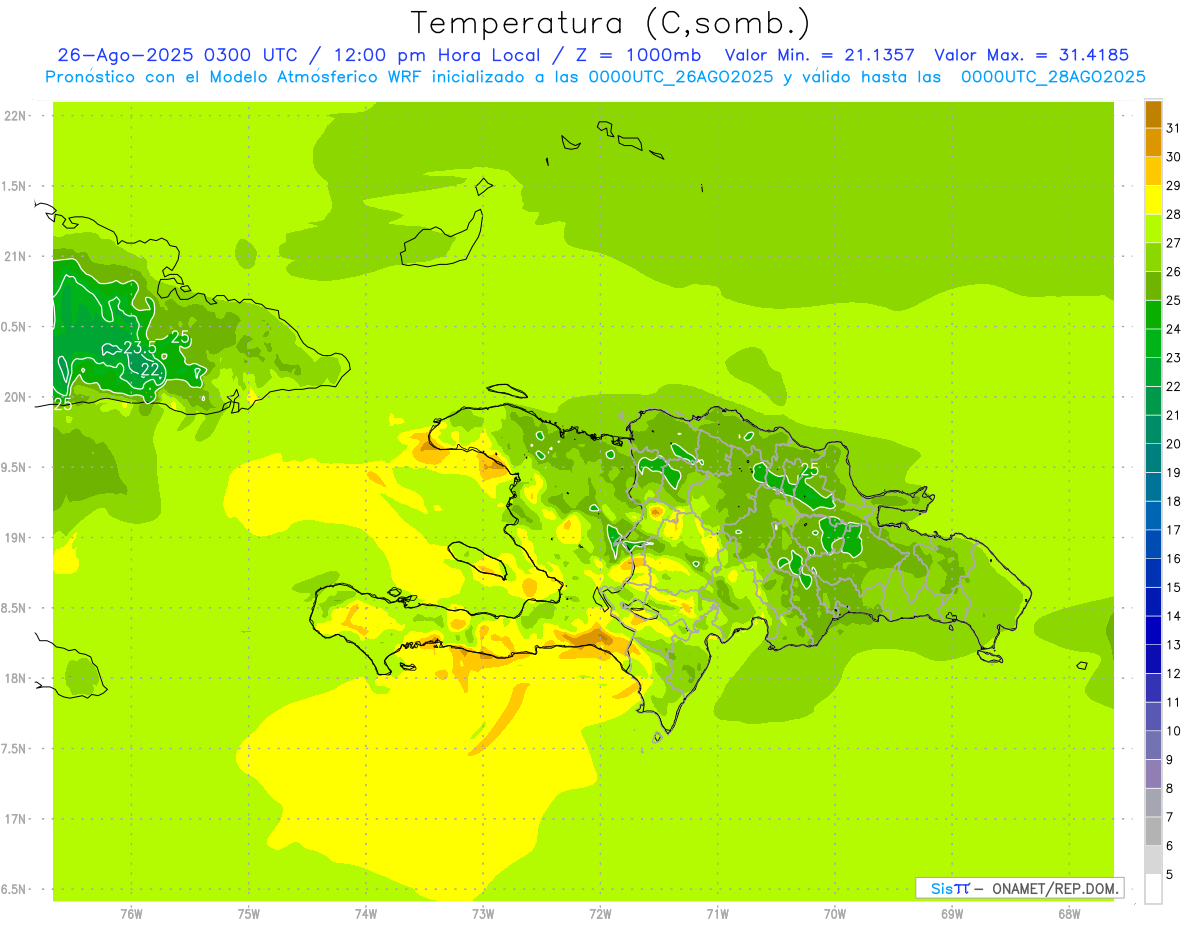The width and height of the screenshot is (1200, 927).
Task: Click the '8' value on the color legend
Action: [1170, 789]
